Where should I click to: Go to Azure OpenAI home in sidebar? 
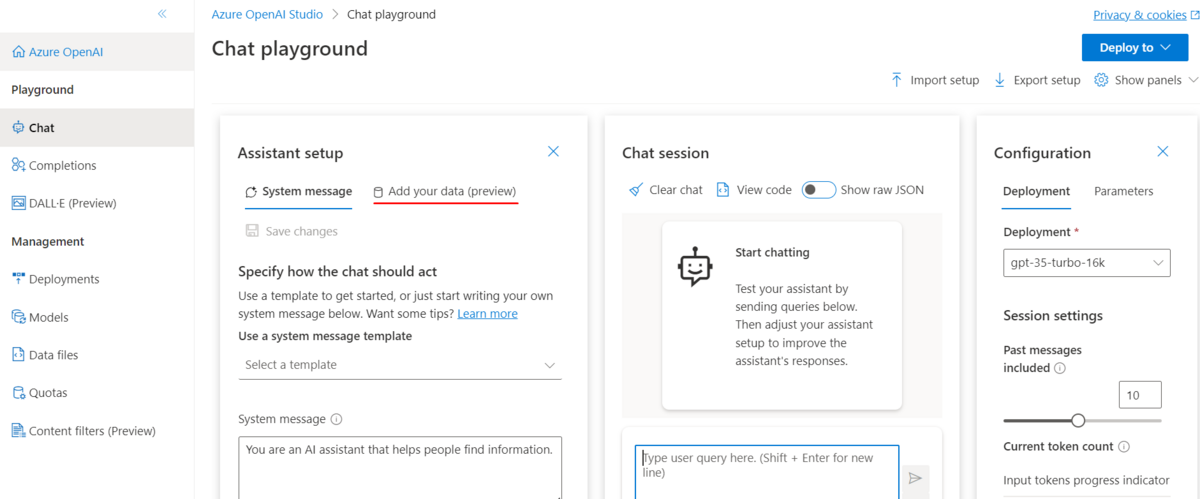[97, 51]
